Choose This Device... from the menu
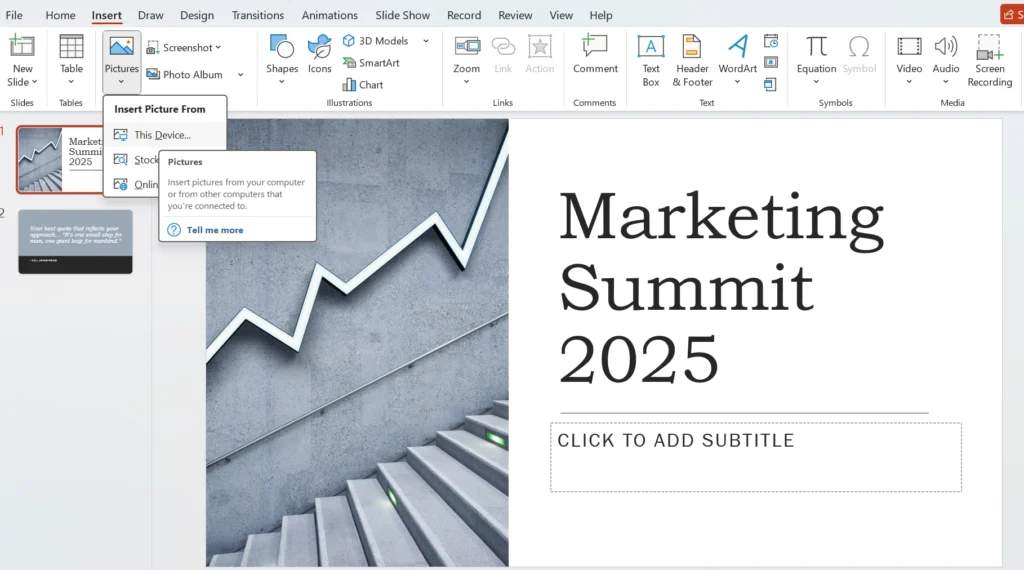This screenshot has width=1024, height=570. [x=165, y=135]
